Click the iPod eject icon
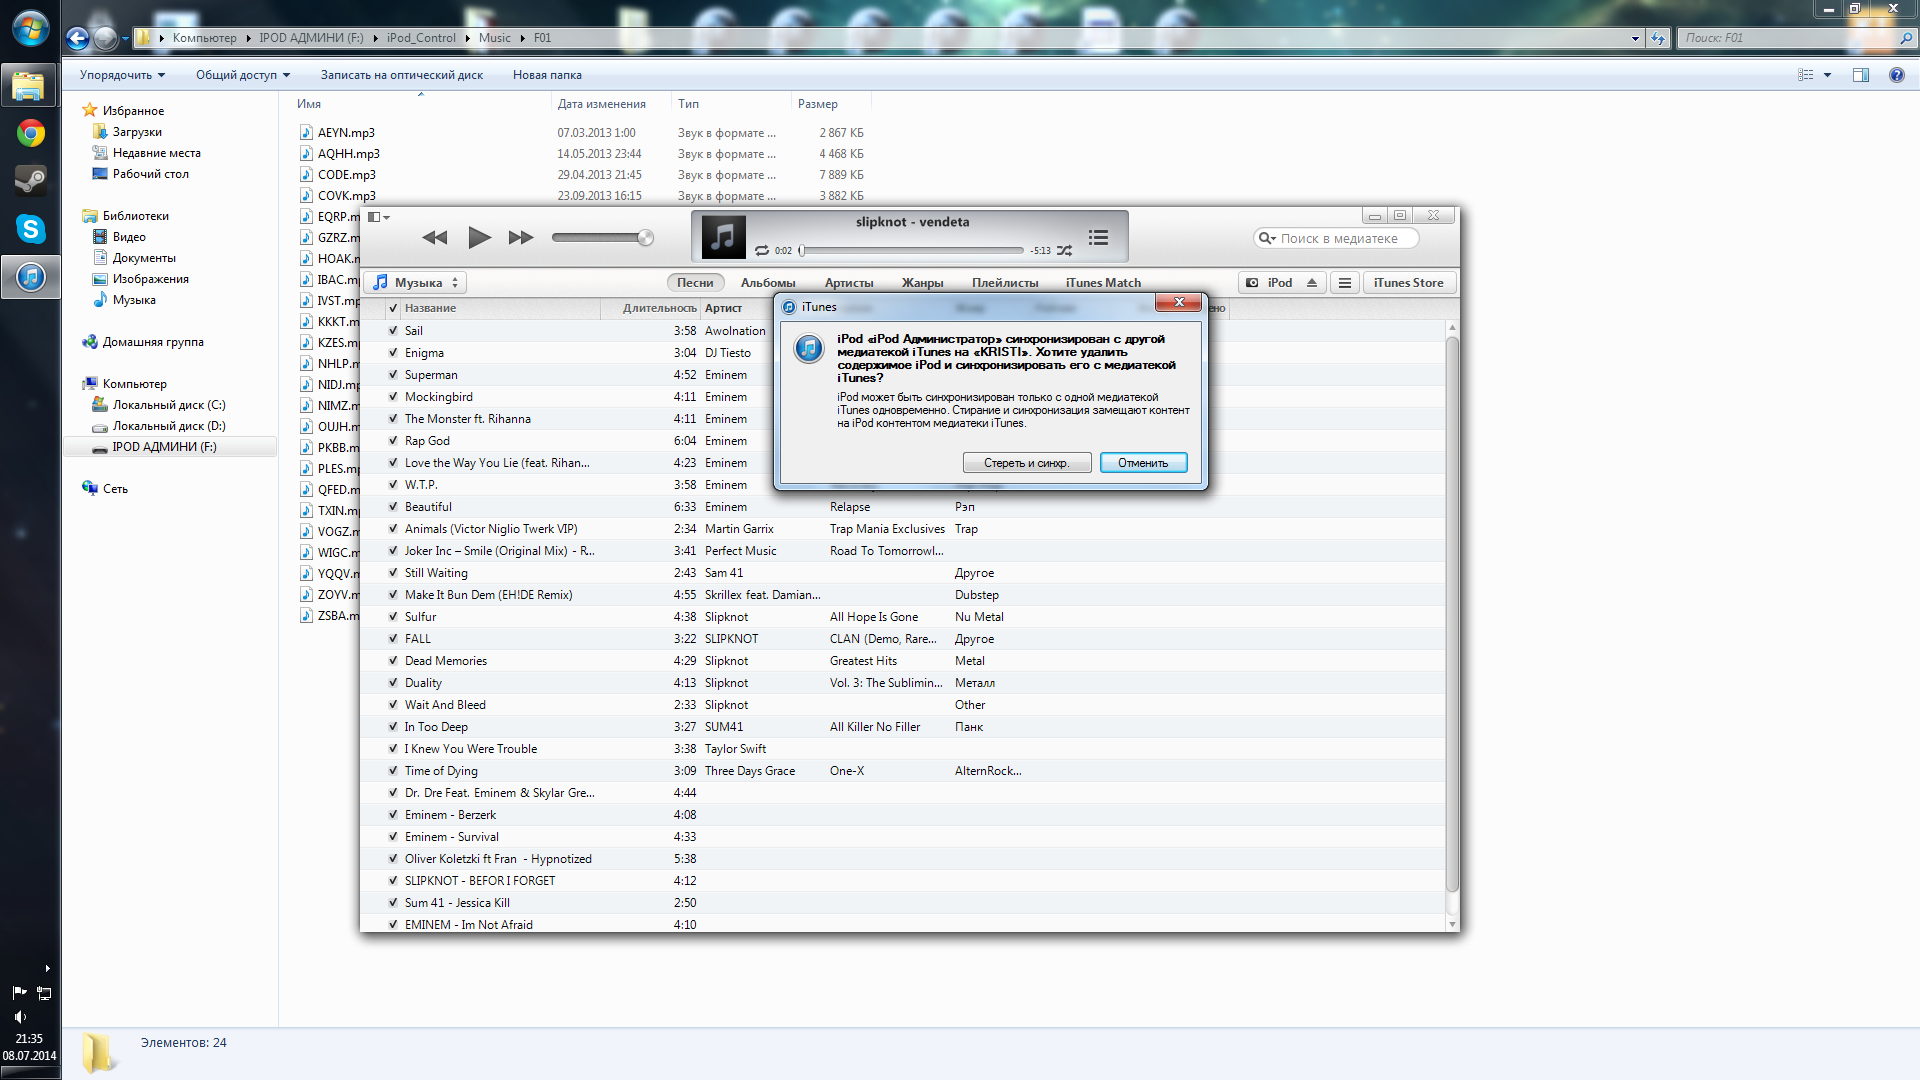This screenshot has height=1080, width=1920. point(1312,283)
